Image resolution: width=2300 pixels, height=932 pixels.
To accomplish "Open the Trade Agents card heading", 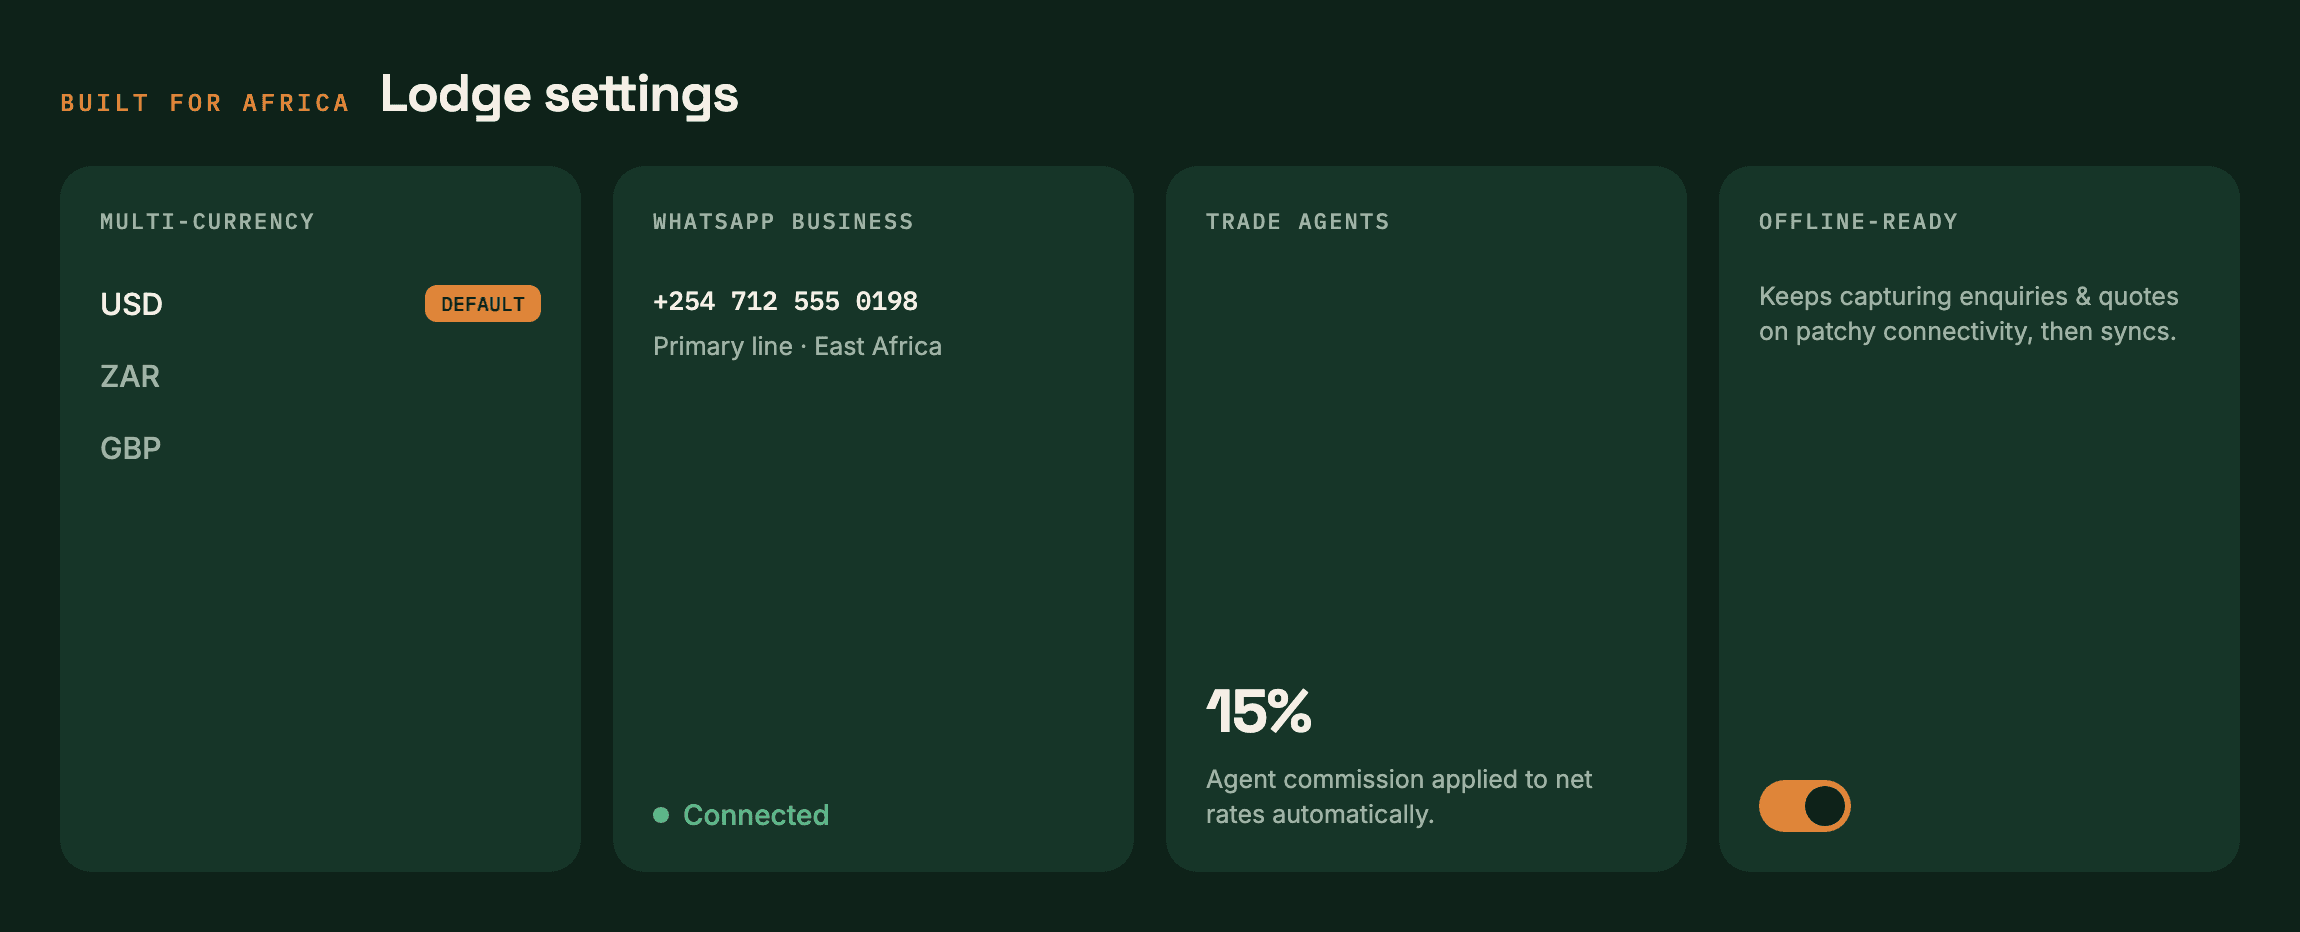I will (x=1297, y=222).
